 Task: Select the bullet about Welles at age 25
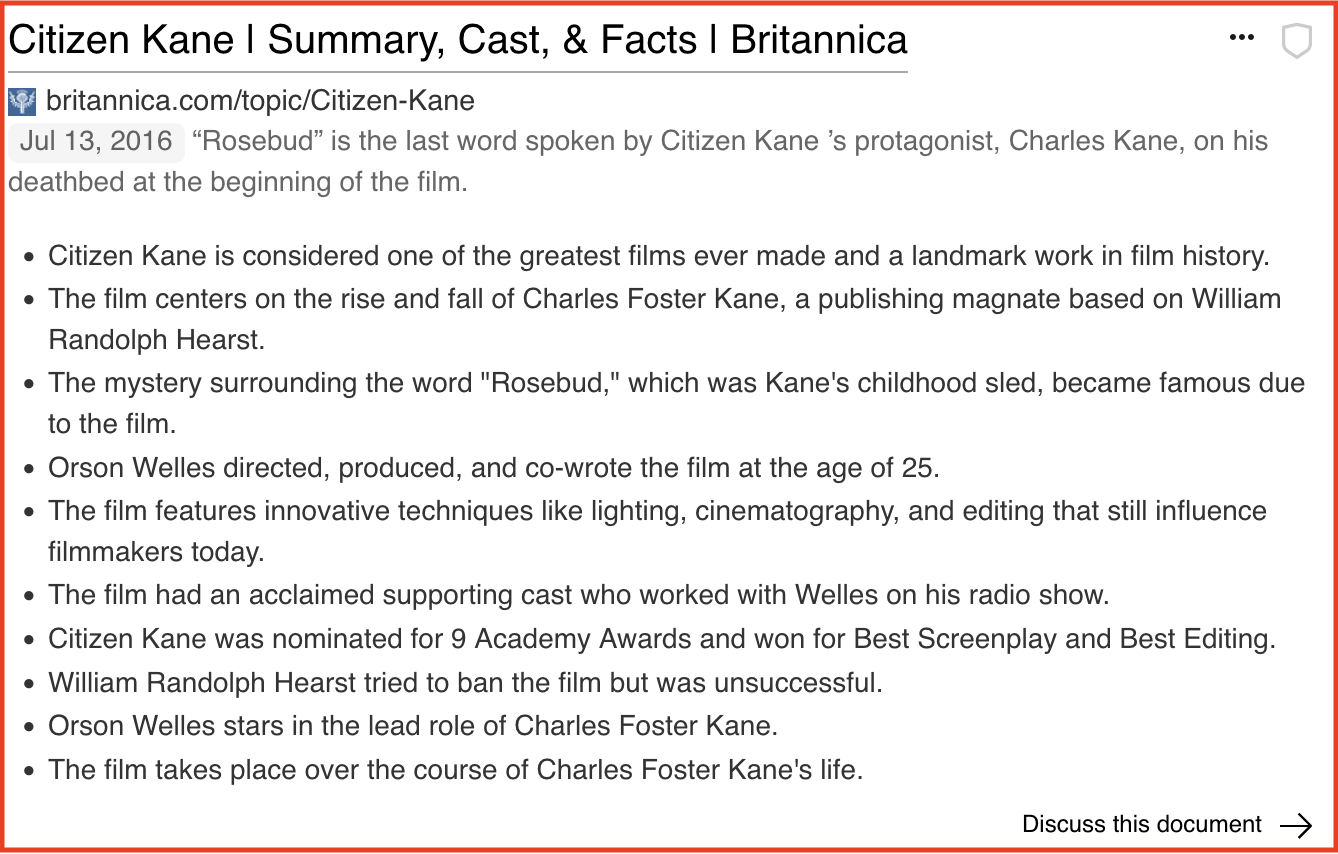(494, 469)
